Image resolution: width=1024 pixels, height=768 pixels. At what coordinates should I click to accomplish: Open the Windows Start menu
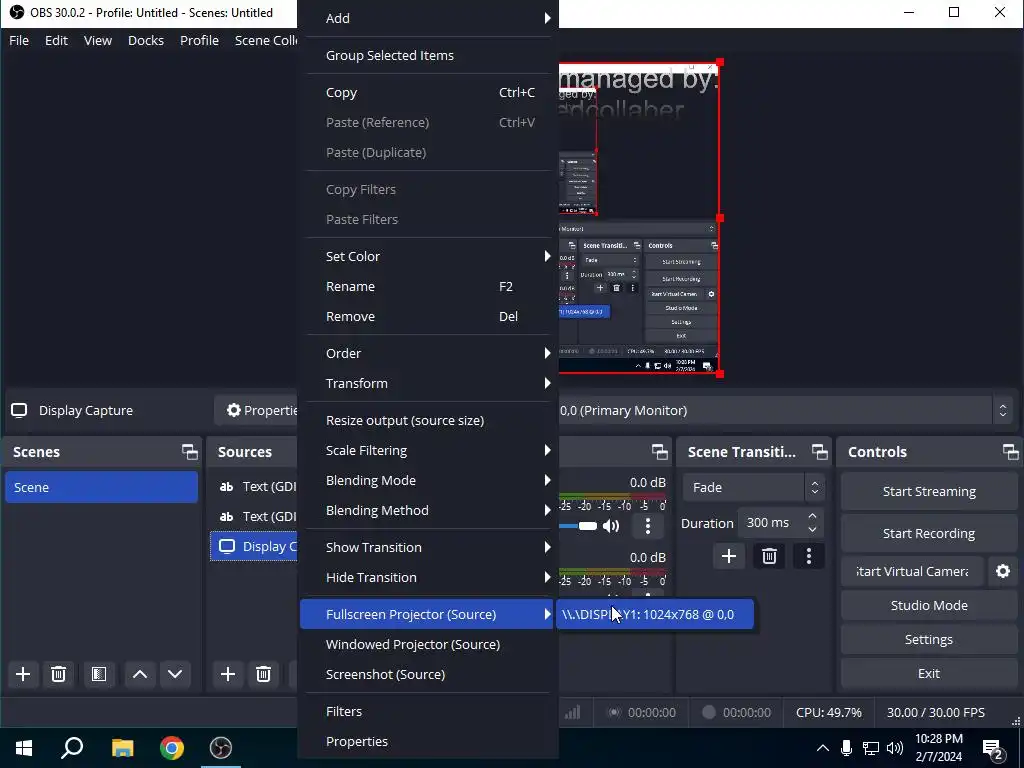coord(24,748)
